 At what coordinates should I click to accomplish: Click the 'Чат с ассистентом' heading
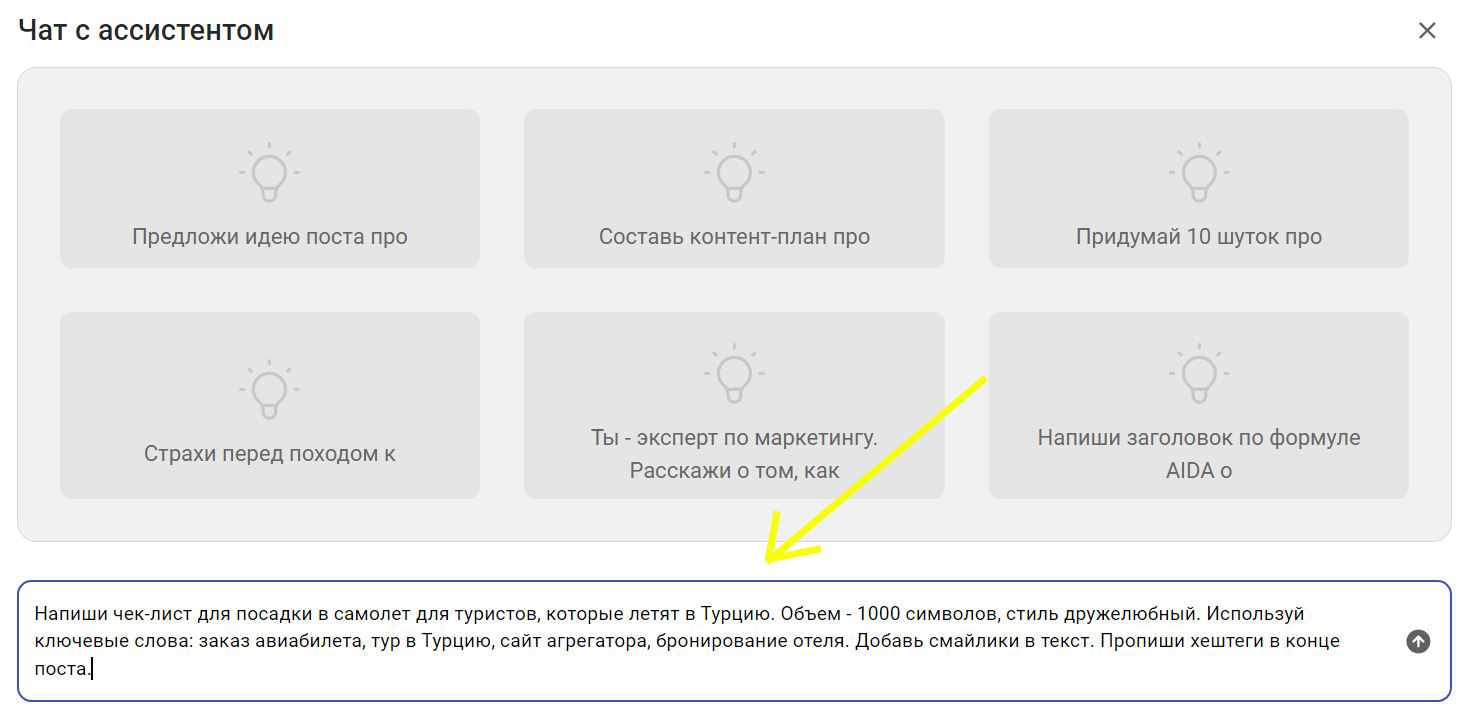(146, 30)
